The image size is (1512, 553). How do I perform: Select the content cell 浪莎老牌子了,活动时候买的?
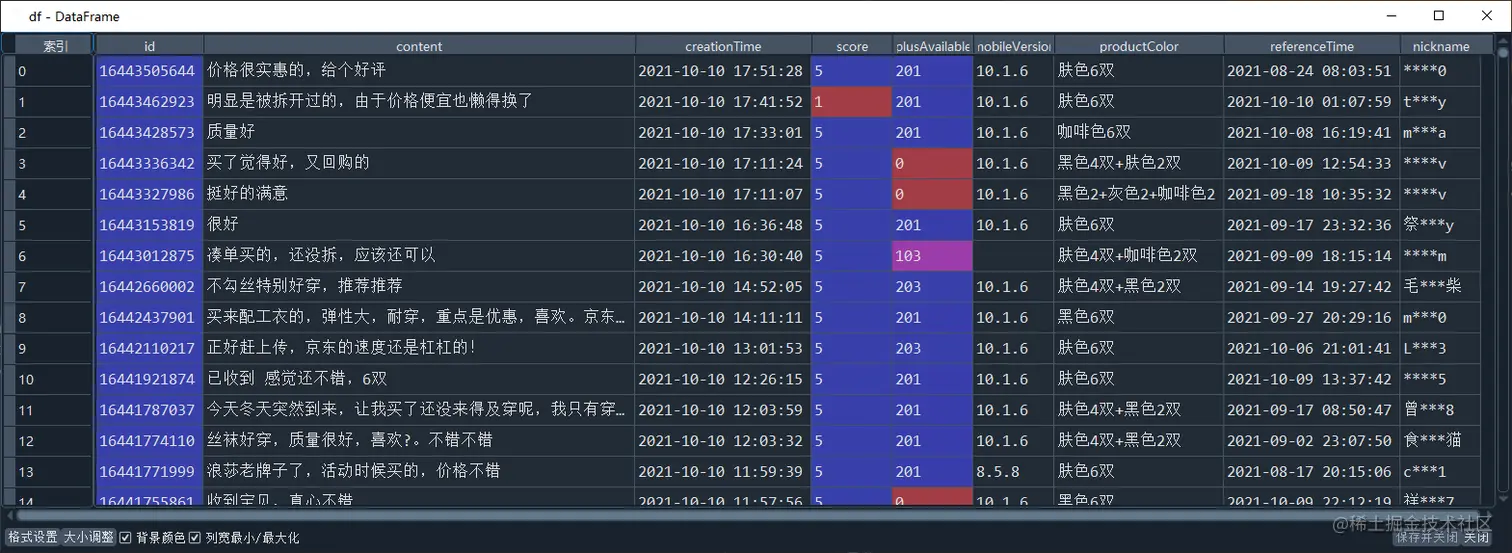pyautogui.click(x=419, y=471)
